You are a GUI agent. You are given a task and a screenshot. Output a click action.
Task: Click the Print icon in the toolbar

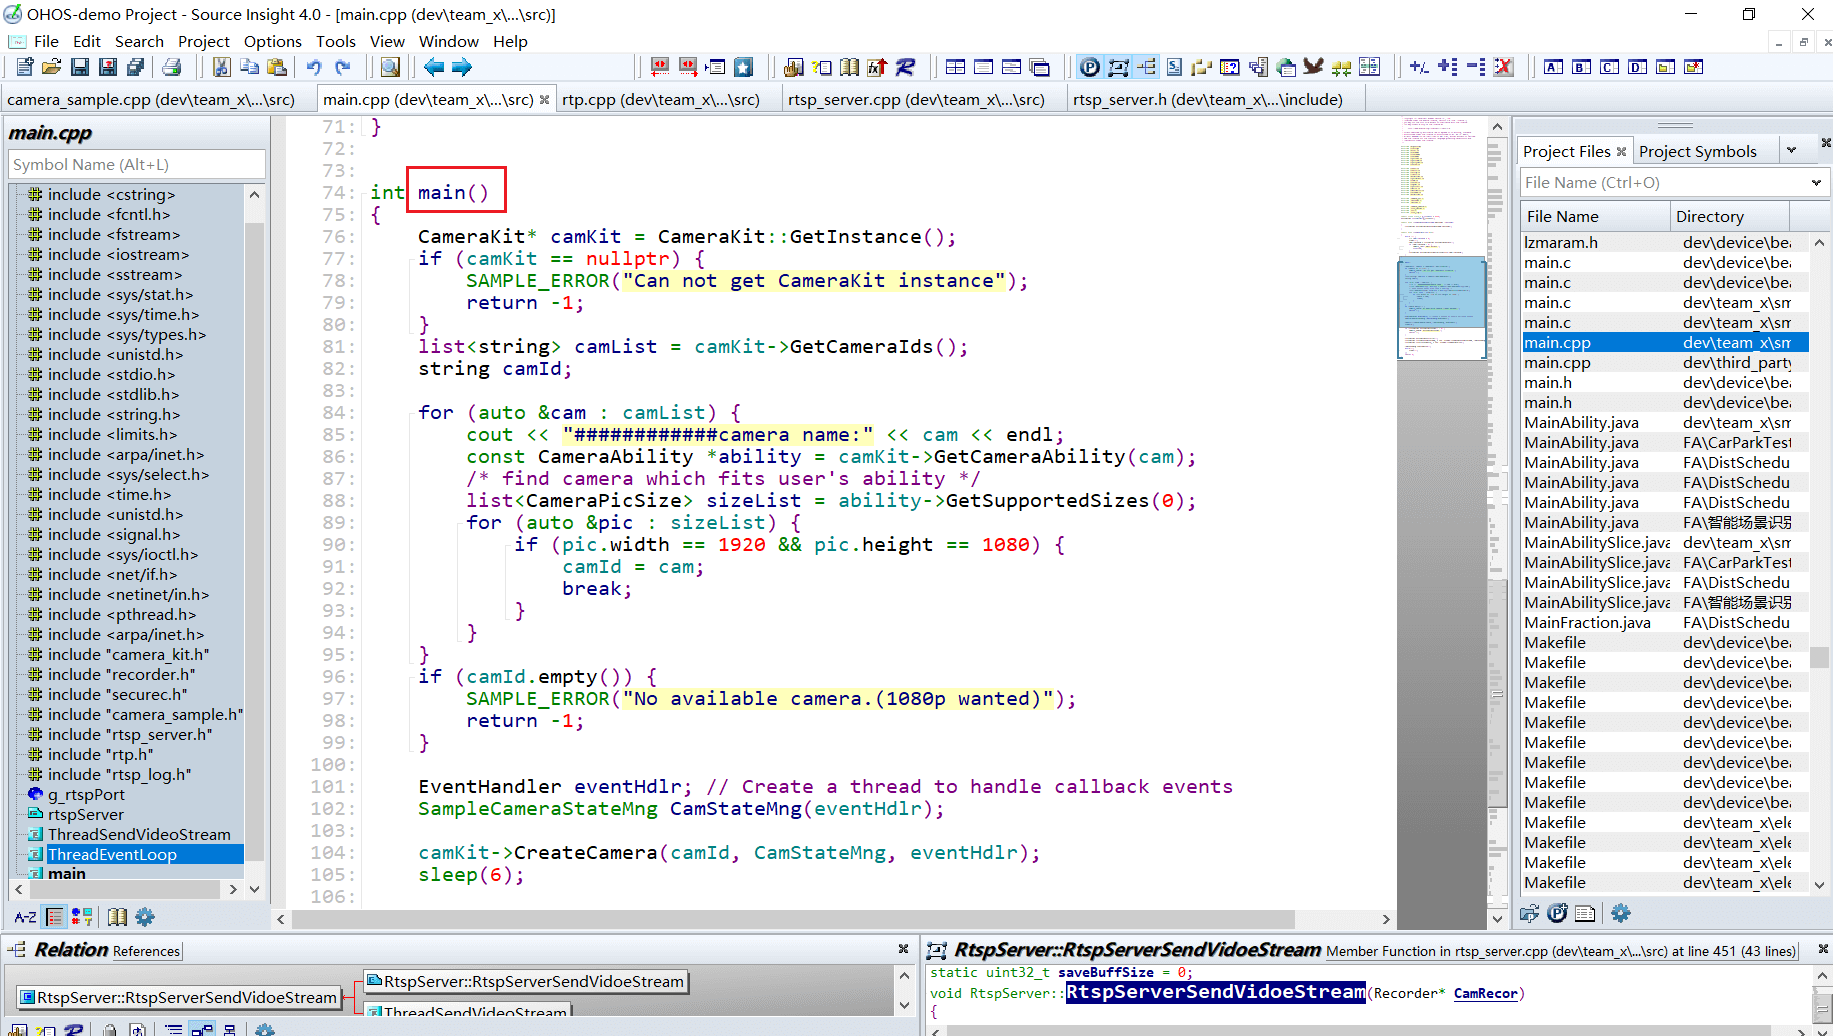click(172, 67)
